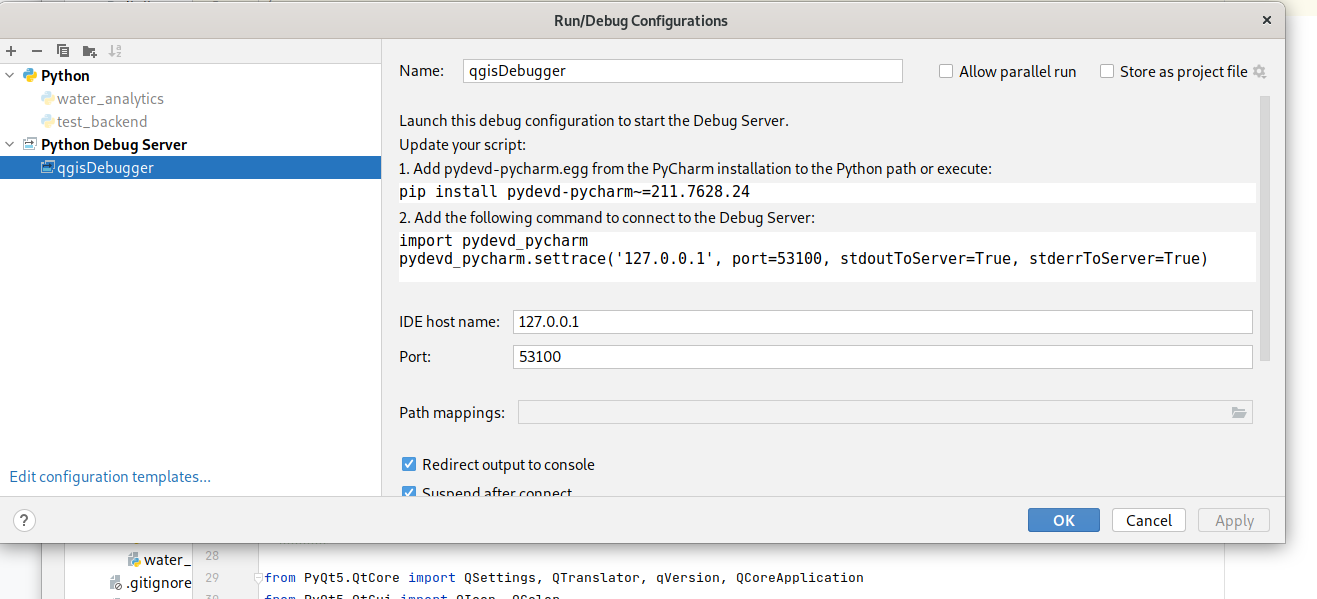Viewport: 1317px width, 599px height.
Task: Click the Python Debug Server category icon
Action: [30, 145]
